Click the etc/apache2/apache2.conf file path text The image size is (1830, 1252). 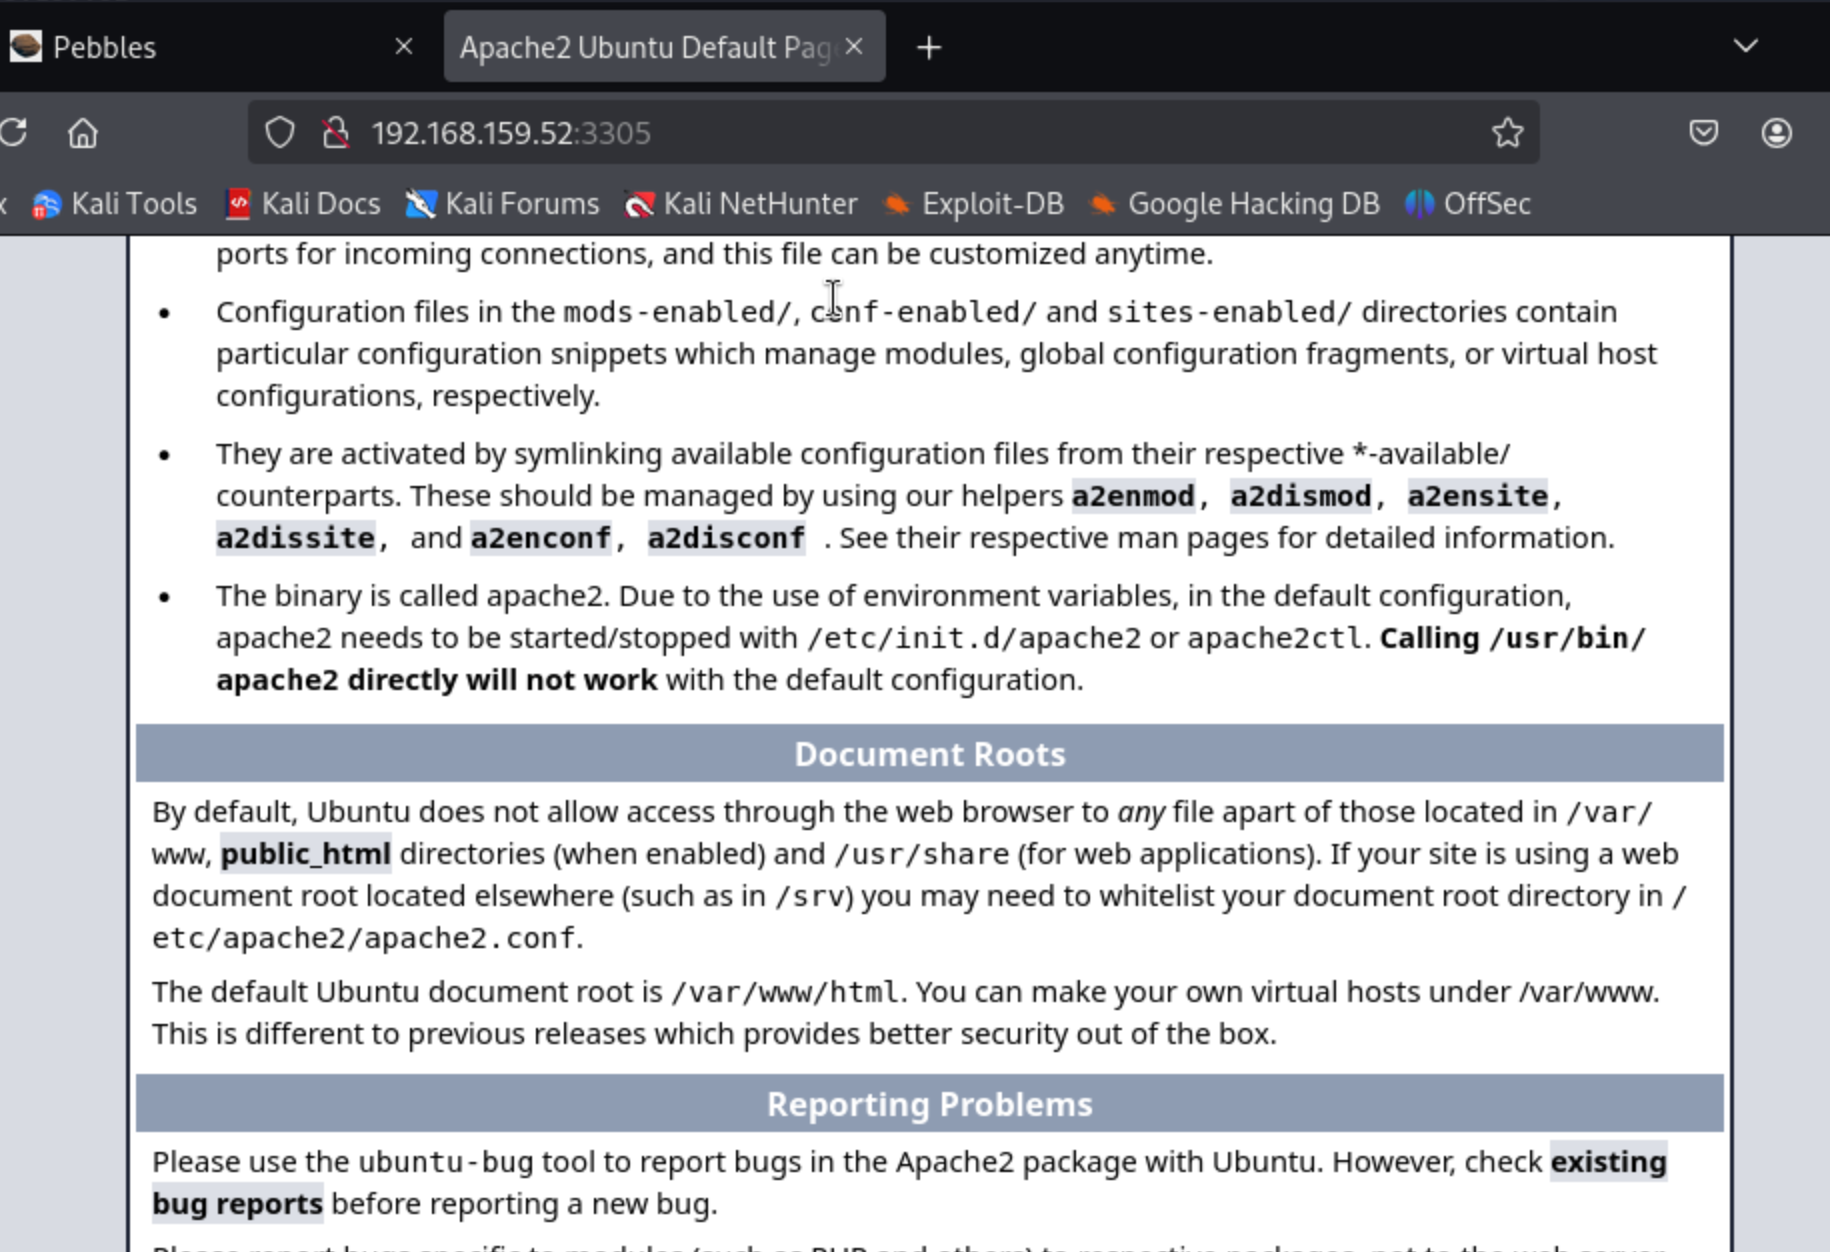click(x=364, y=938)
